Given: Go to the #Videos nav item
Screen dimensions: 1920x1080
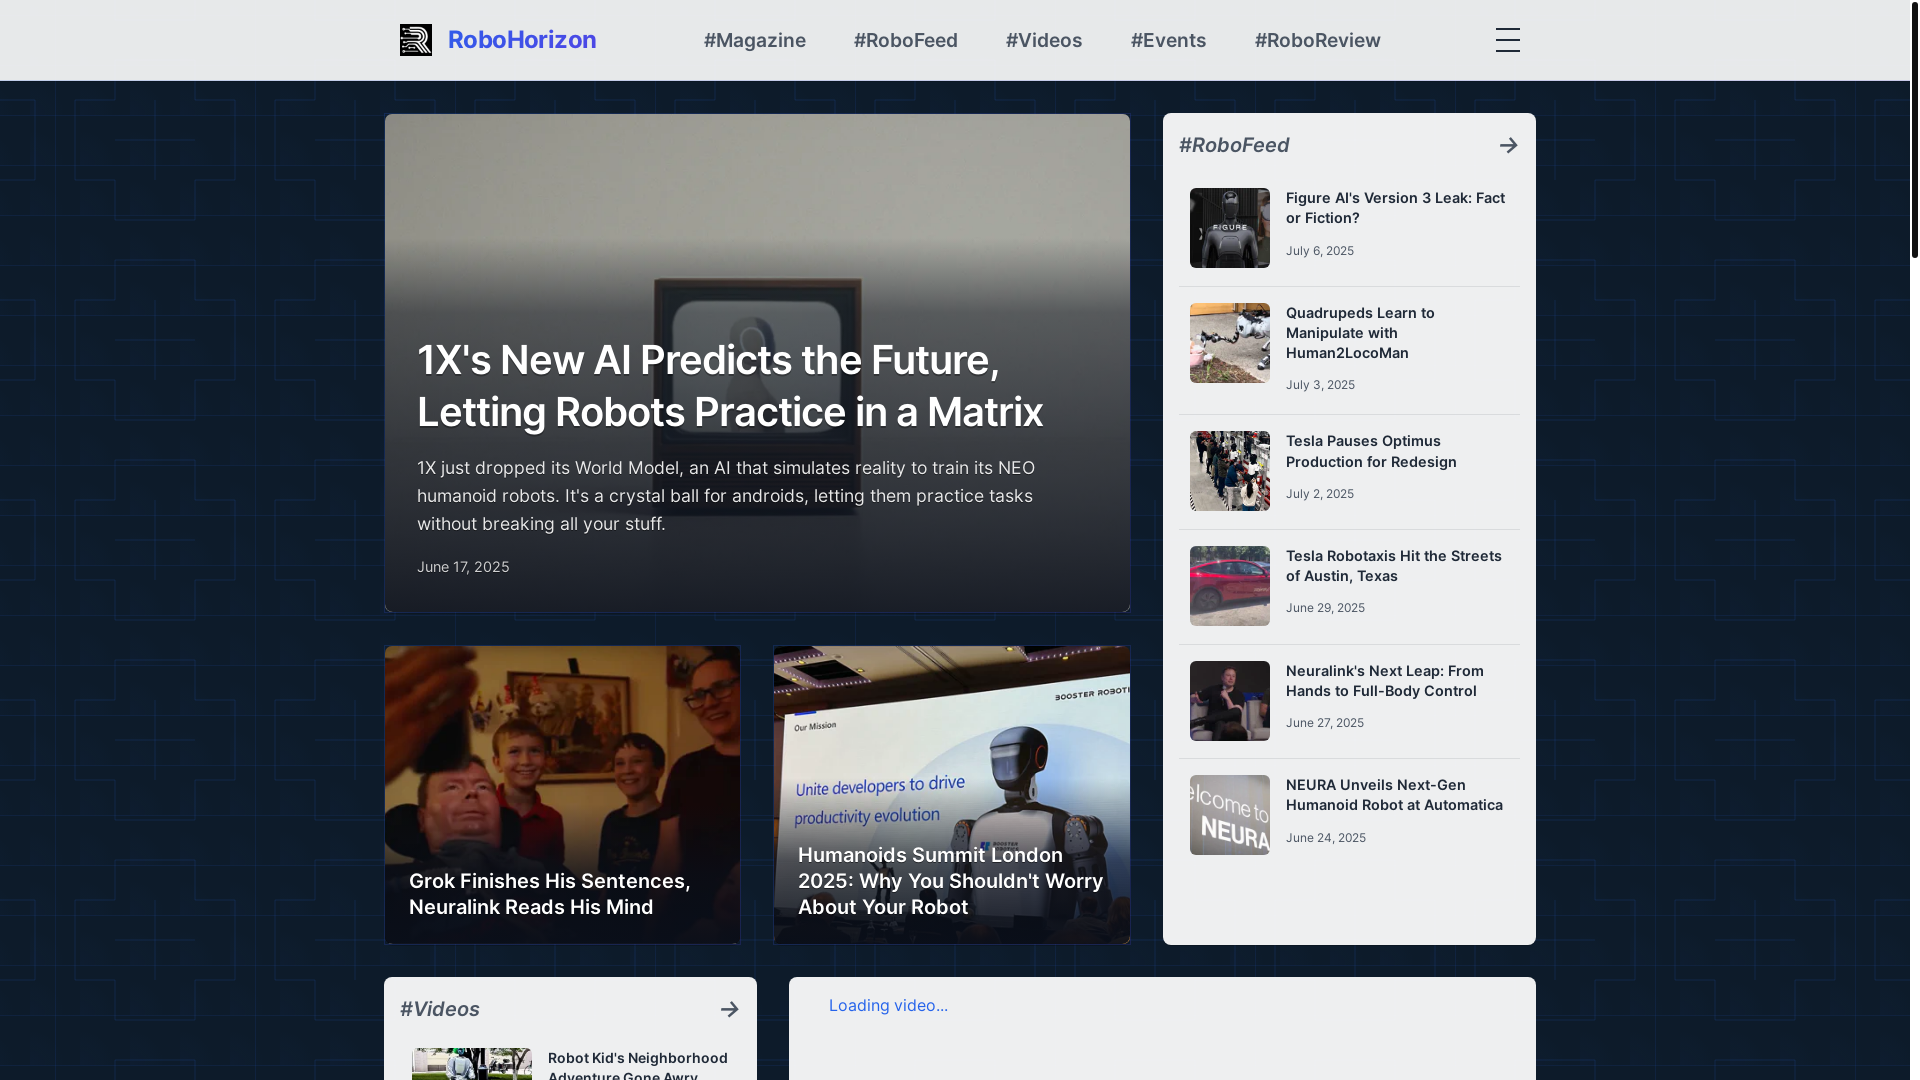Looking at the screenshot, I should (1044, 40).
